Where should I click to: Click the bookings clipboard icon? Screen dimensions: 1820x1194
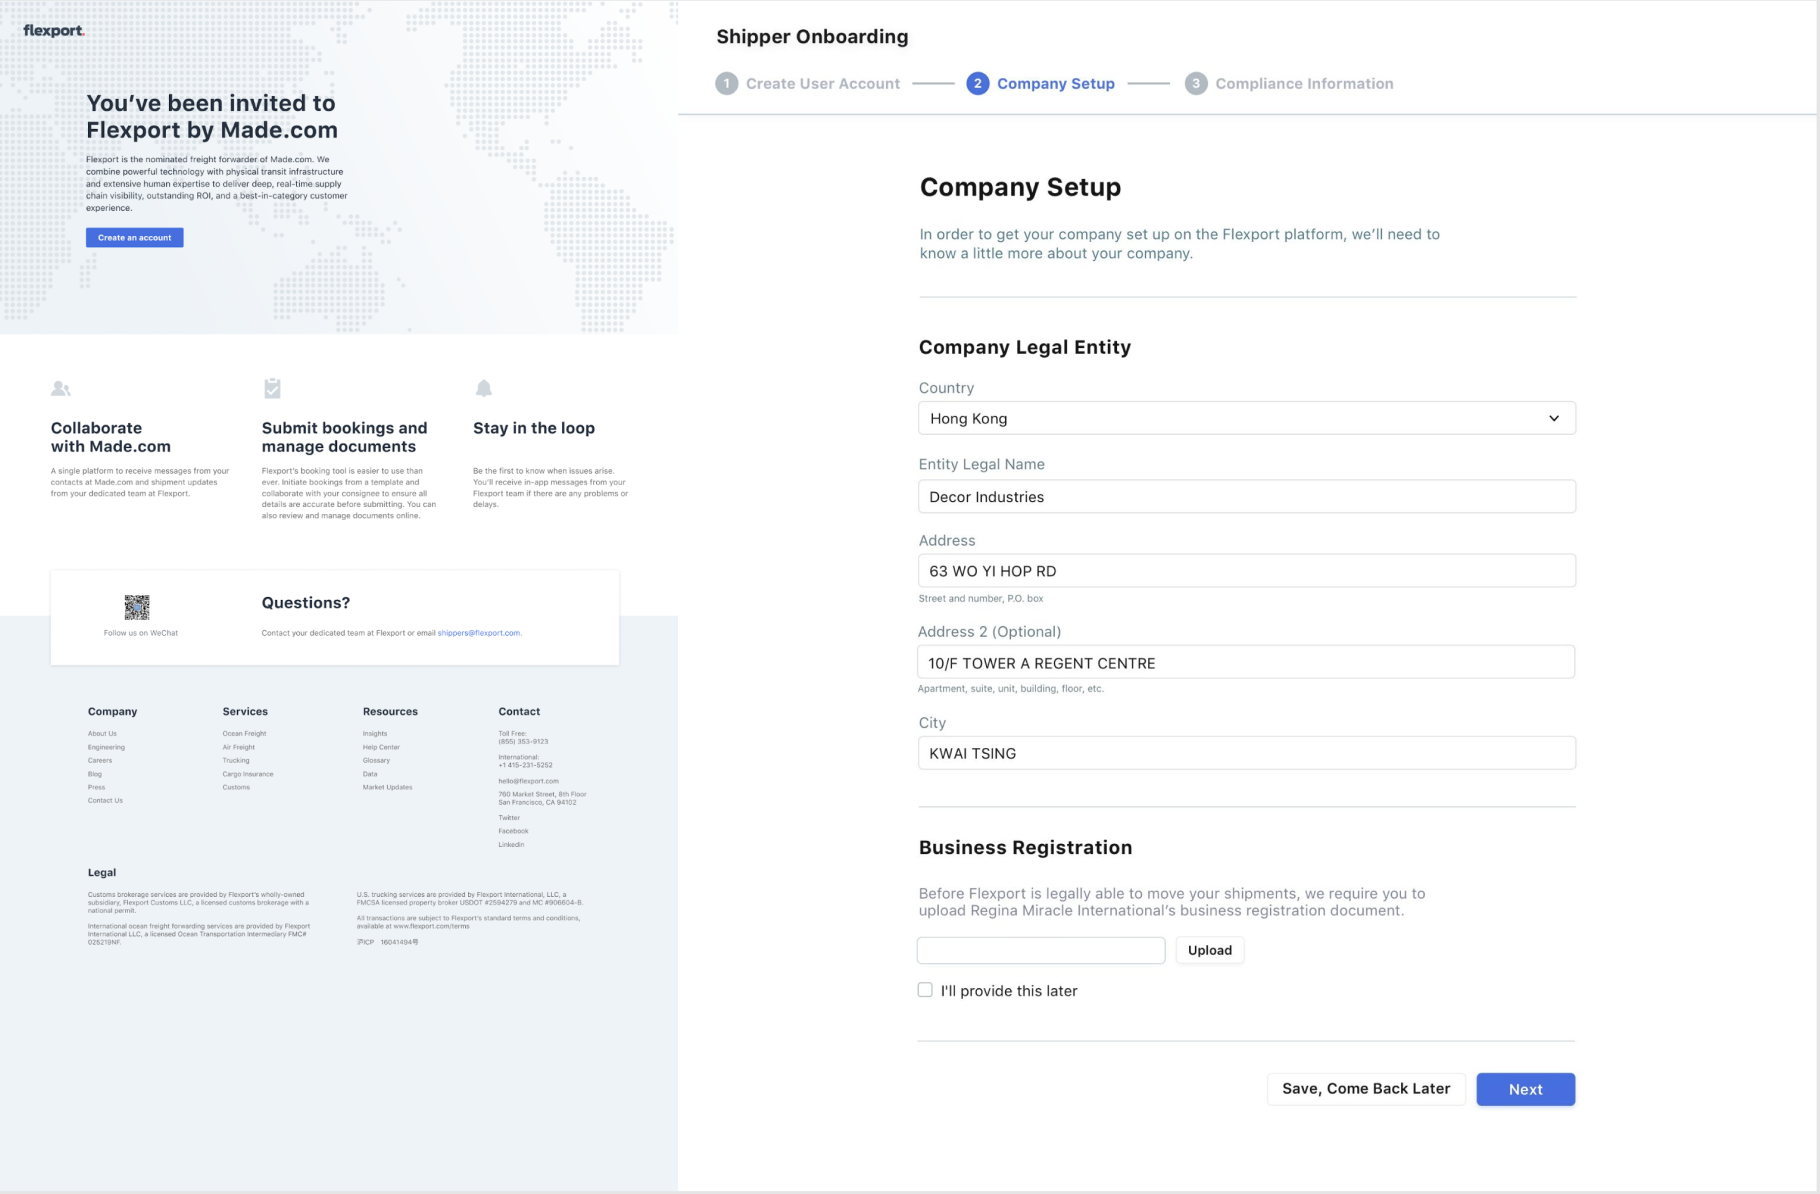coord(272,388)
